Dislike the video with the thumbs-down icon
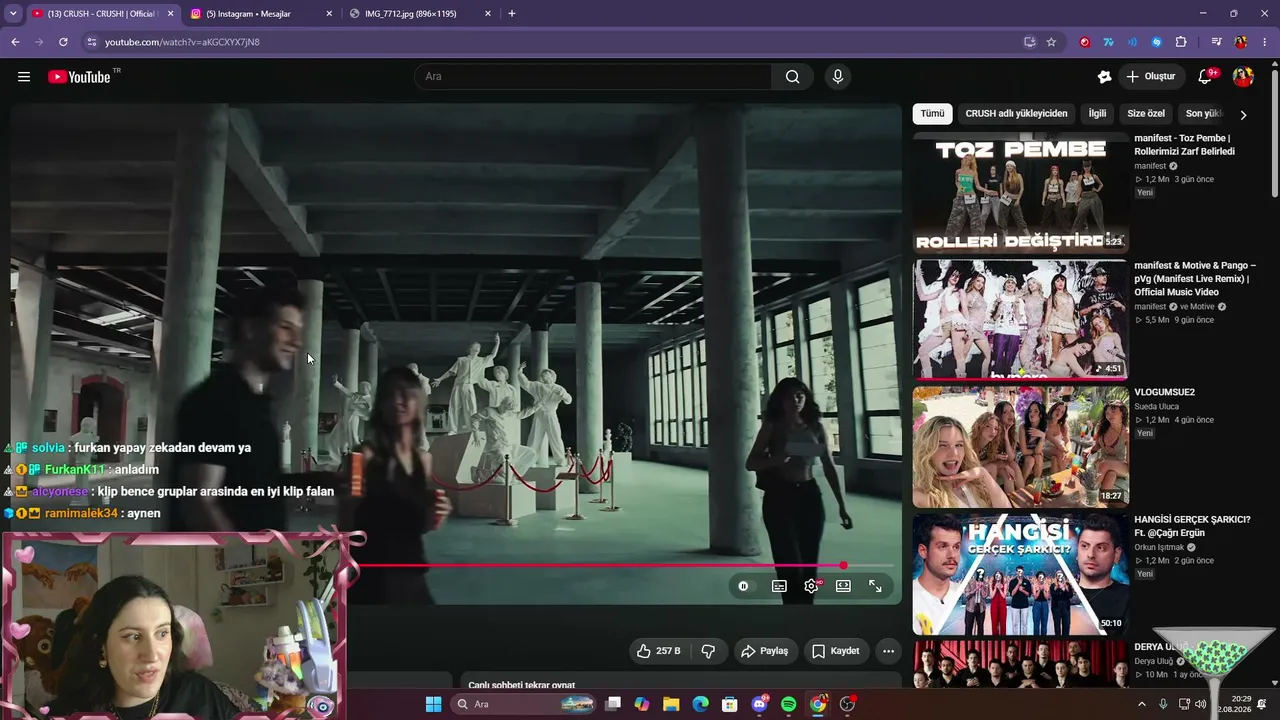 point(708,651)
